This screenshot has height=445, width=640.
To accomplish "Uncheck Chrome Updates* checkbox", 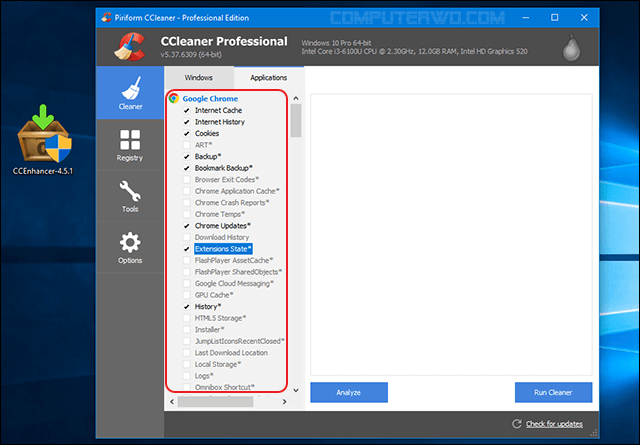I will pos(187,226).
